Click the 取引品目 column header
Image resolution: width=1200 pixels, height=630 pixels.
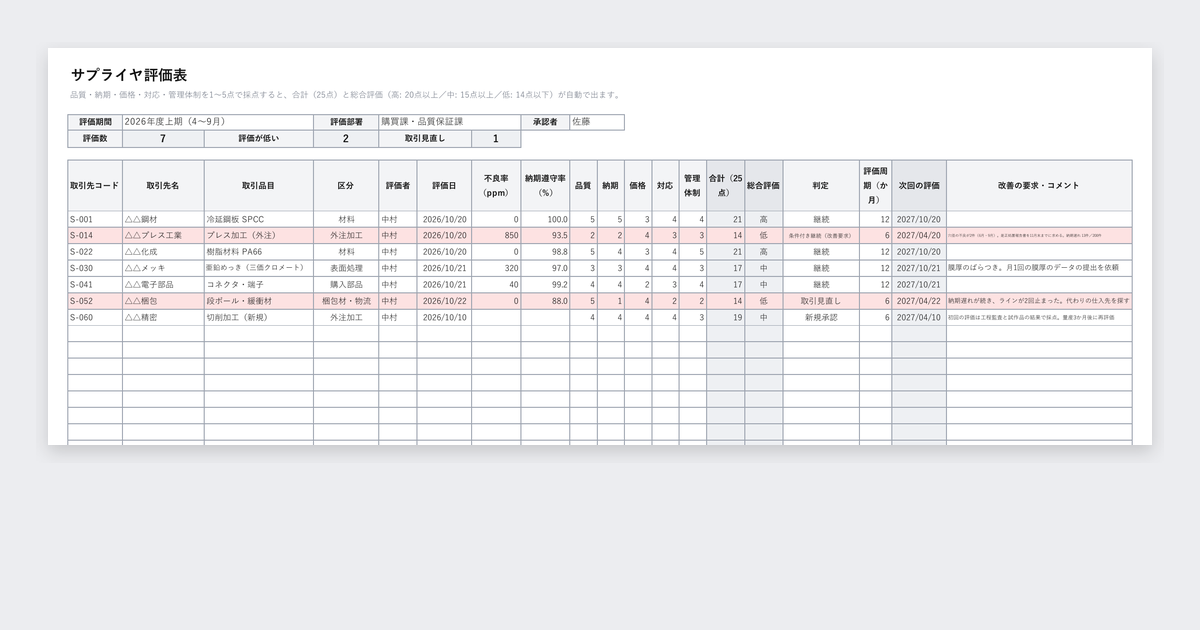[x=259, y=186]
